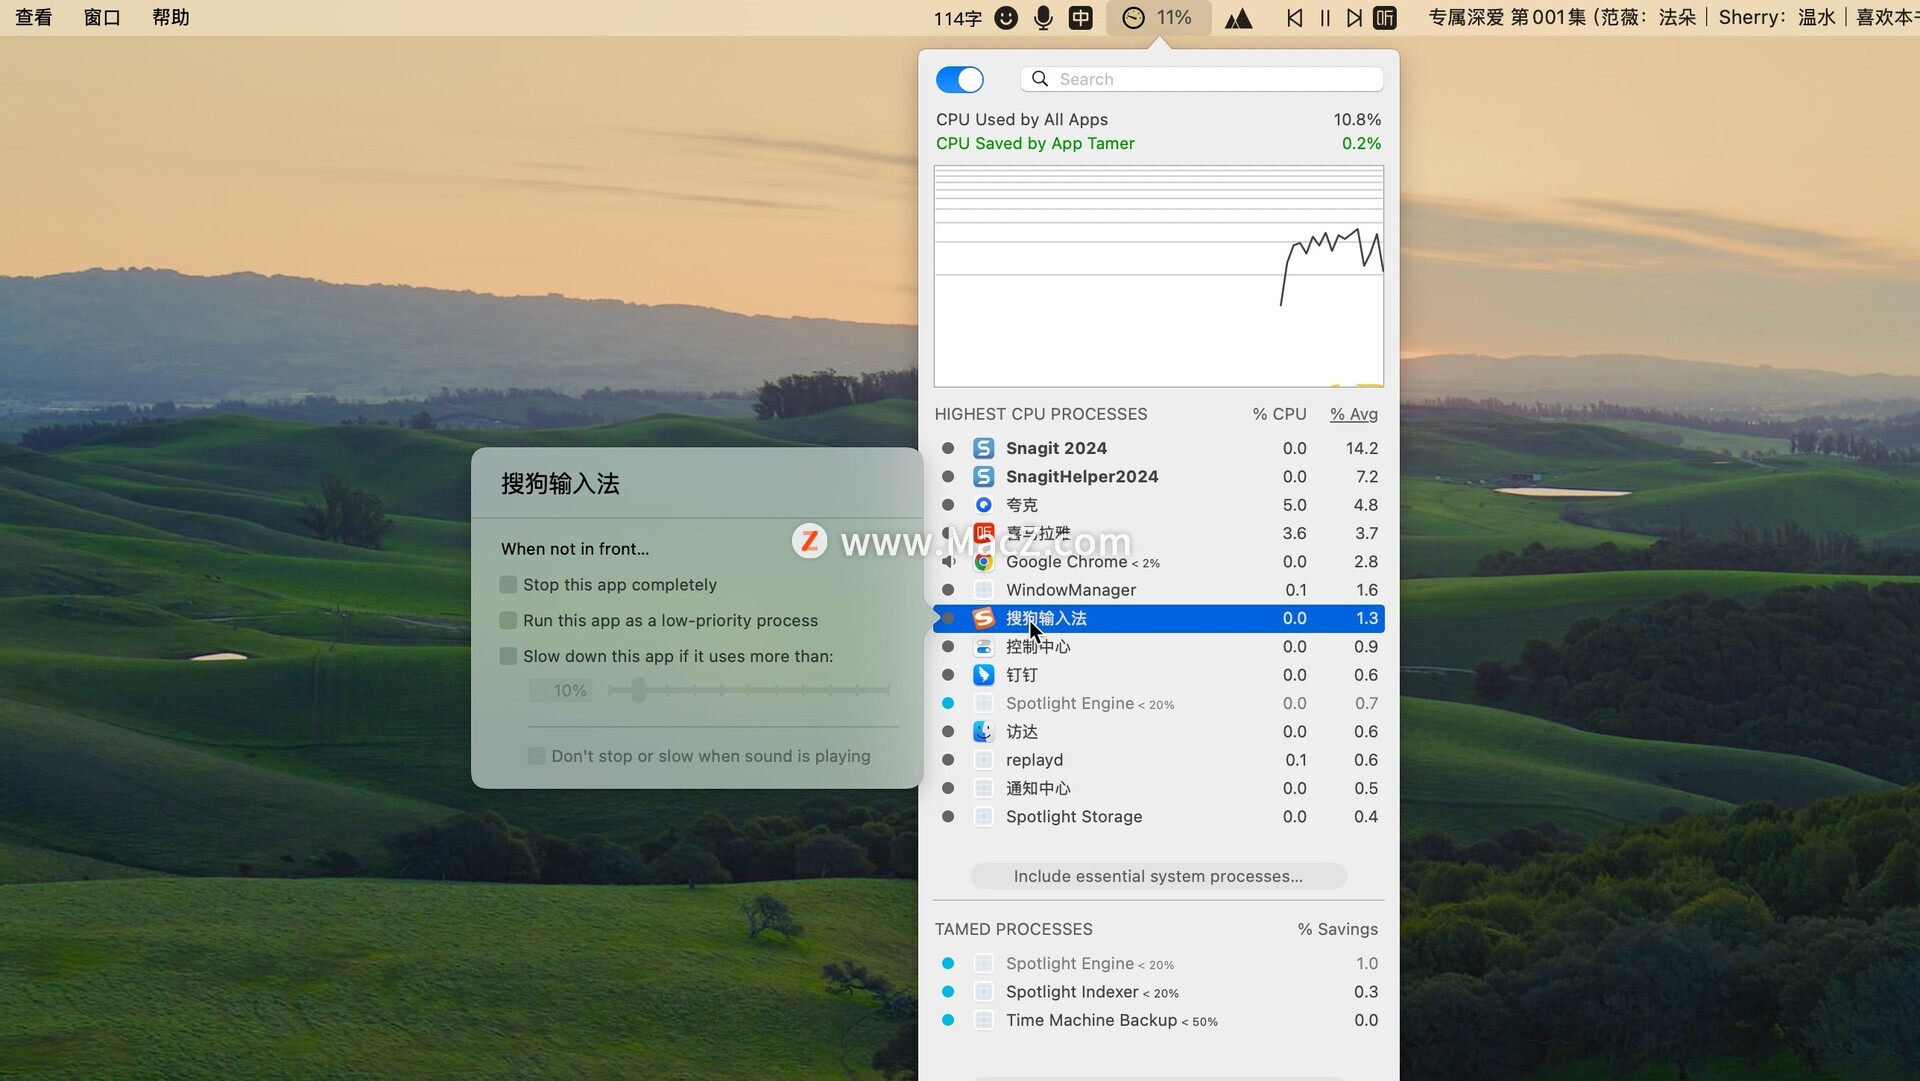Click status dot next to 夸克
Image resolution: width=1920 pixels, height=1081 pixels.
point(948,505)
